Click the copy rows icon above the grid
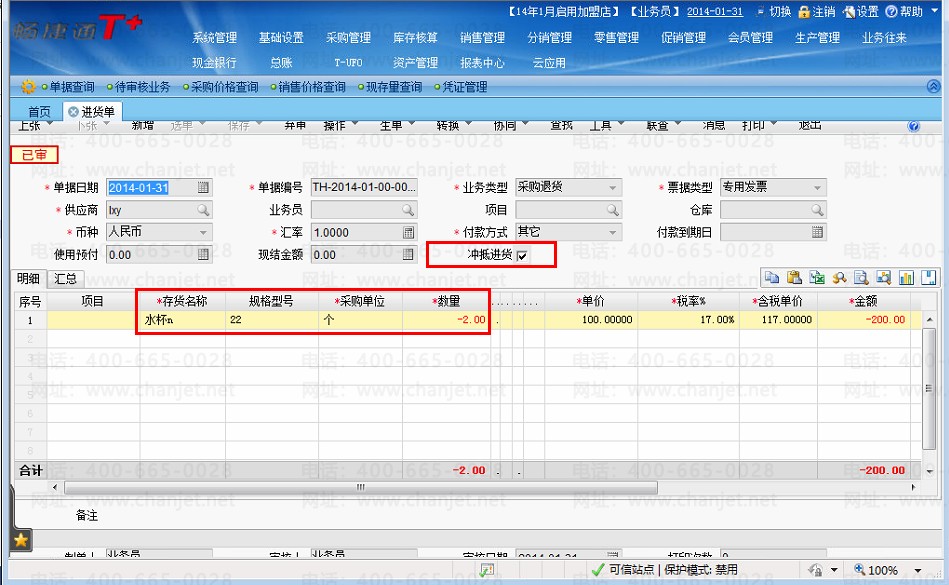Viewport: 949px width, 585px height. point(772,277)
